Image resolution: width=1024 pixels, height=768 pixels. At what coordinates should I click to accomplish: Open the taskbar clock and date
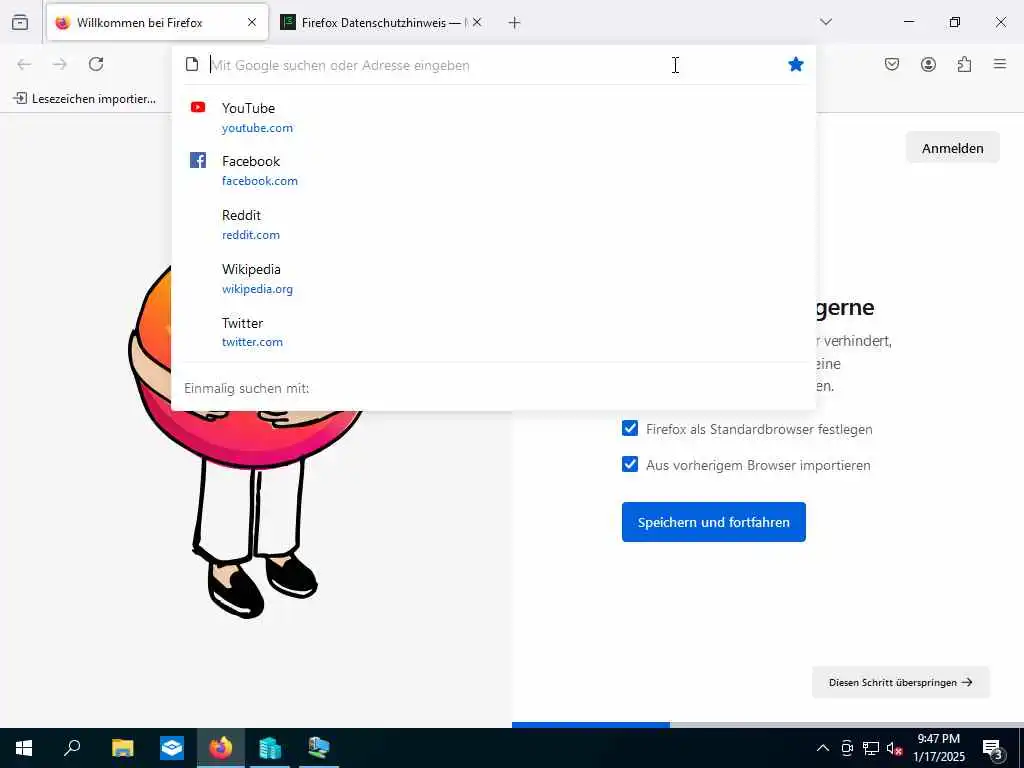[938, 748]
